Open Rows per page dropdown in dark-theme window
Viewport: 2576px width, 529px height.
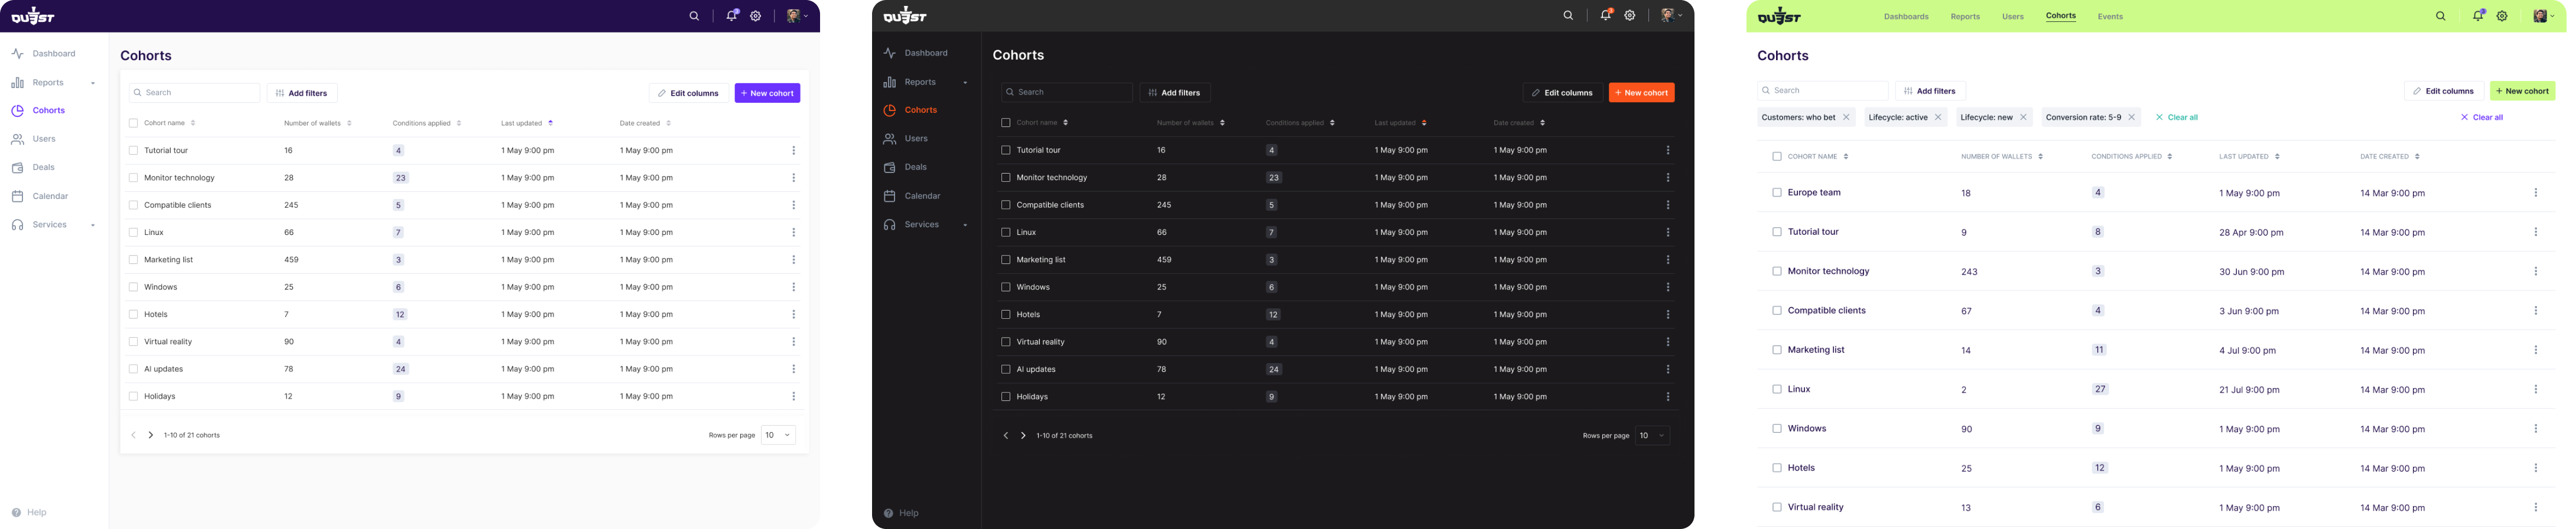(1652, 436)
